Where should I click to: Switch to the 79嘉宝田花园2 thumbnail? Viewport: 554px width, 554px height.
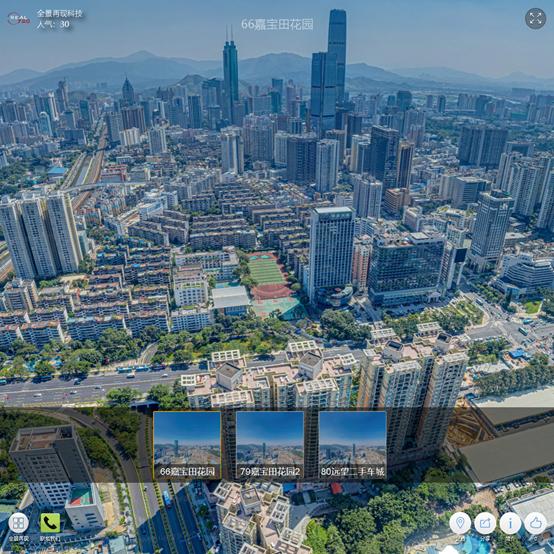coord(270,445)
